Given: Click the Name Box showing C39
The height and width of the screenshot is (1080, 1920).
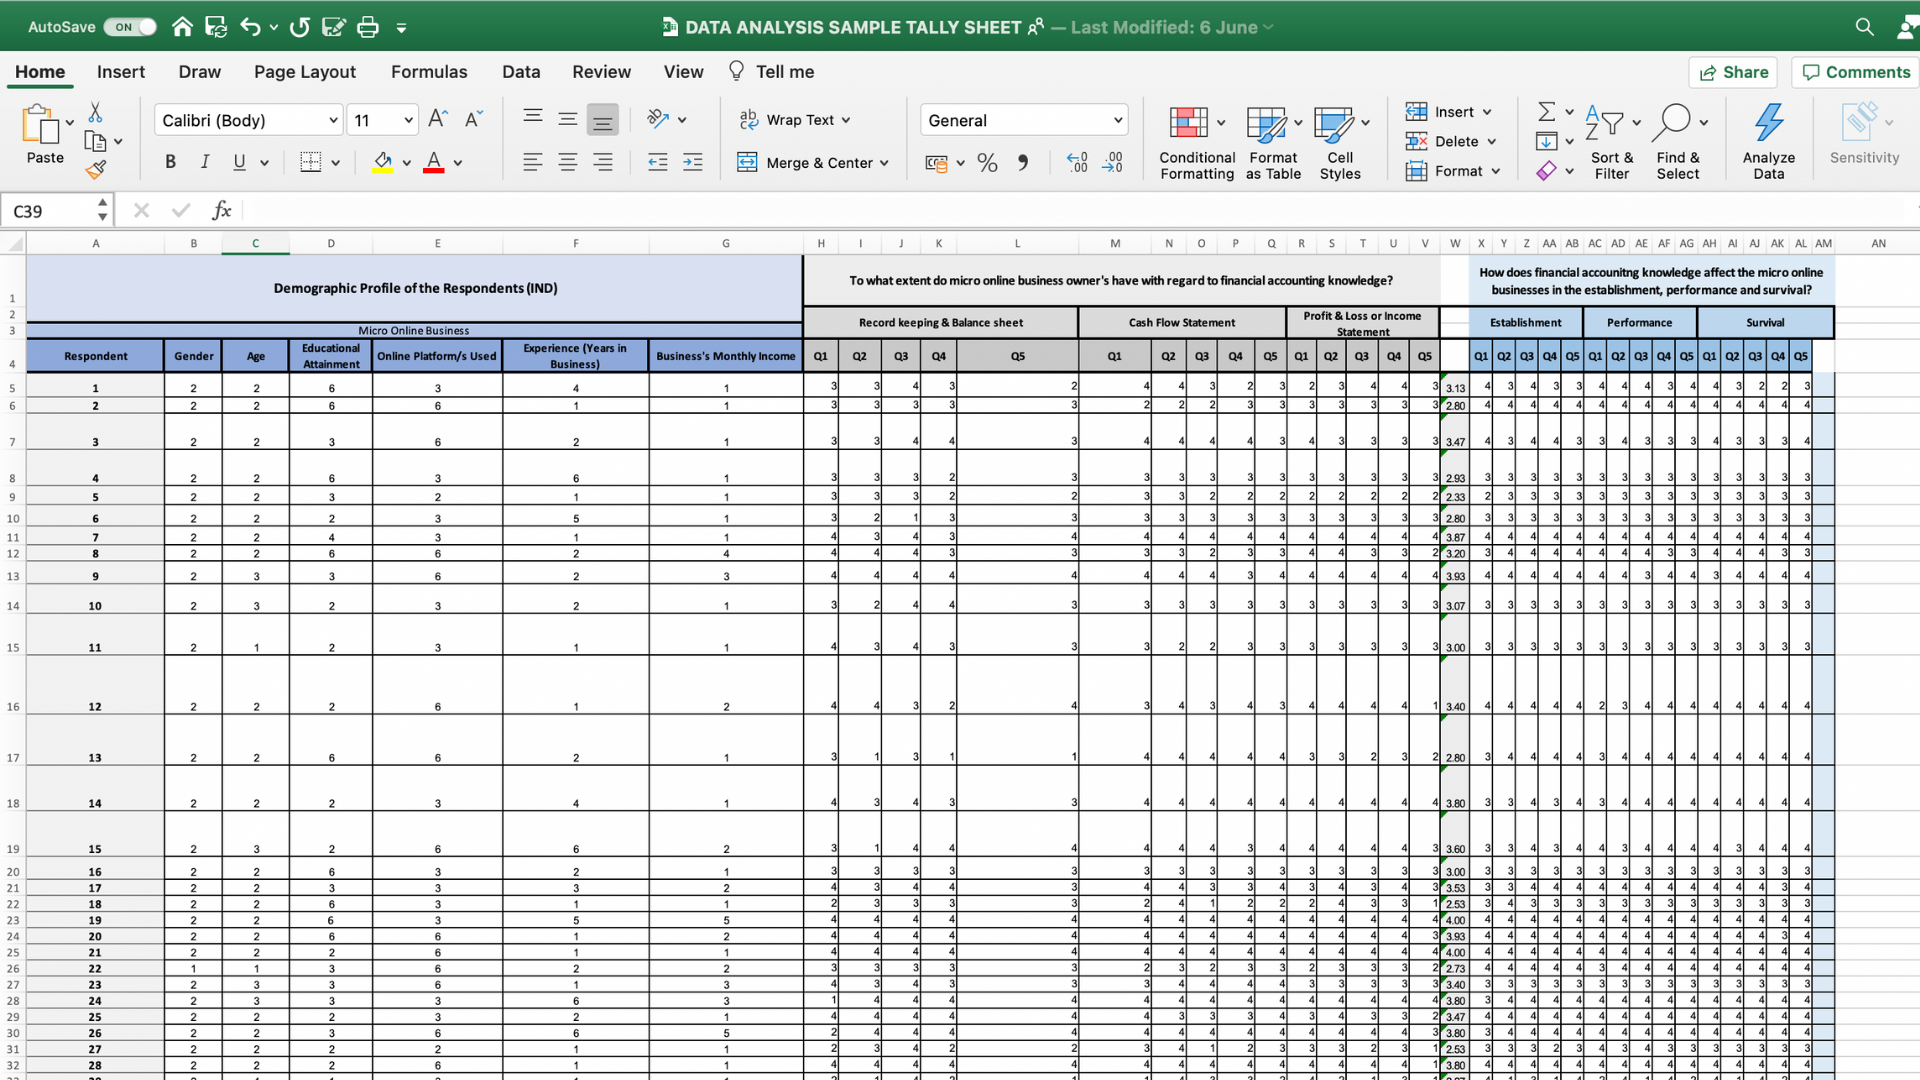Looking at the screenshot, I should (55, 211).
